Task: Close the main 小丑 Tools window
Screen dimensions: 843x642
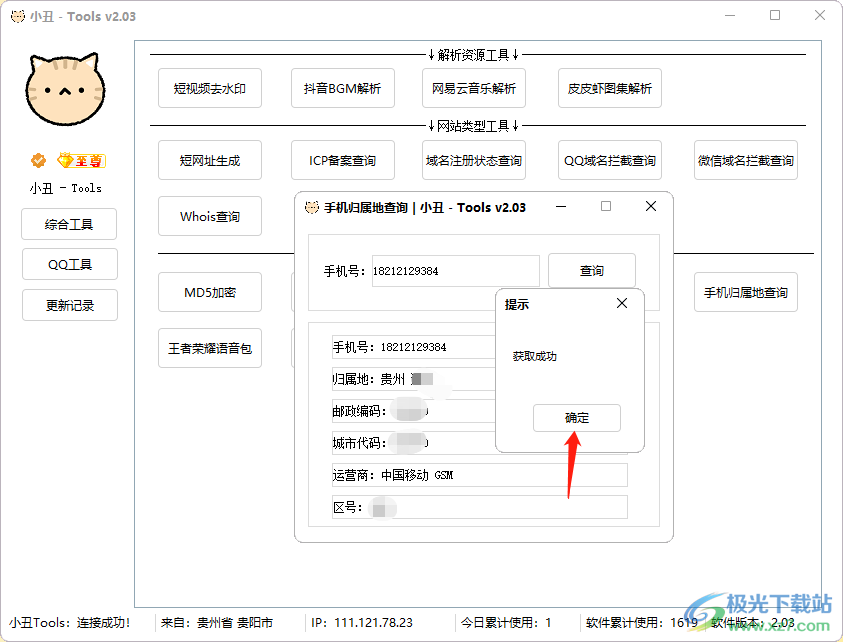Action: click(x=820, y=16)
